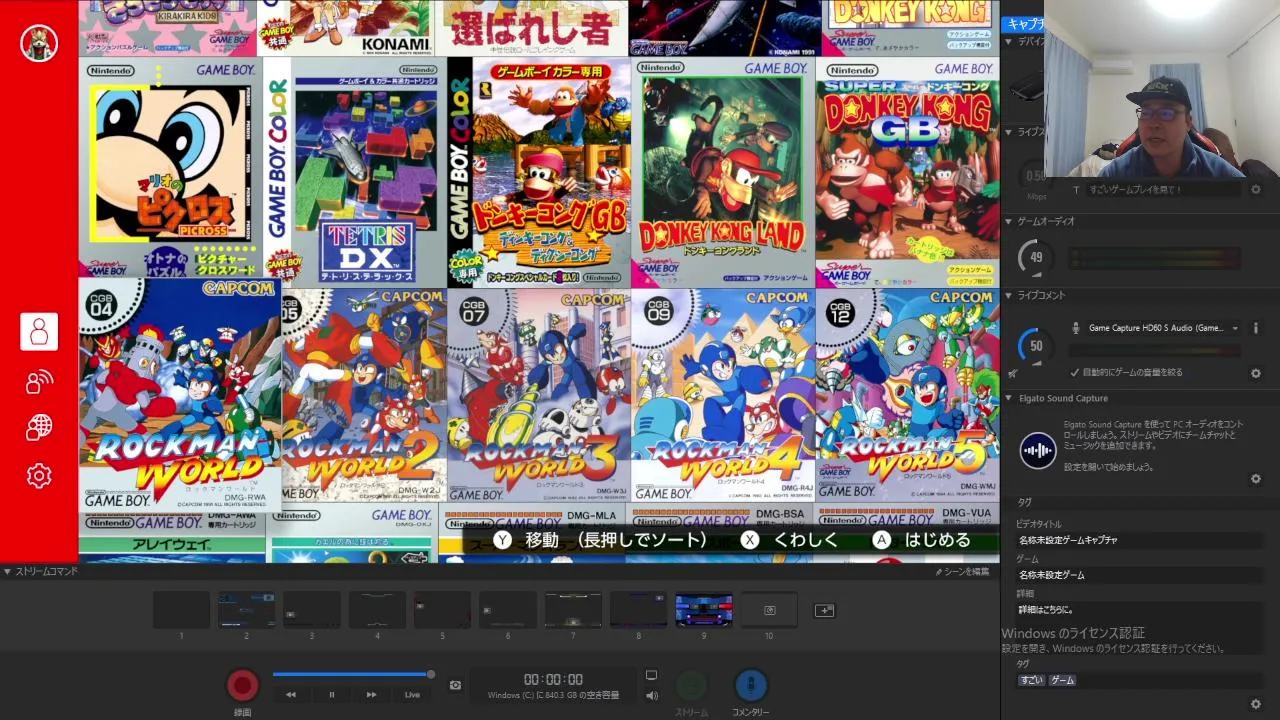The height and width of the screenshot is (720, 1280).
Task: Open the Switch app settings gear
Action: (x=39, y=476)
